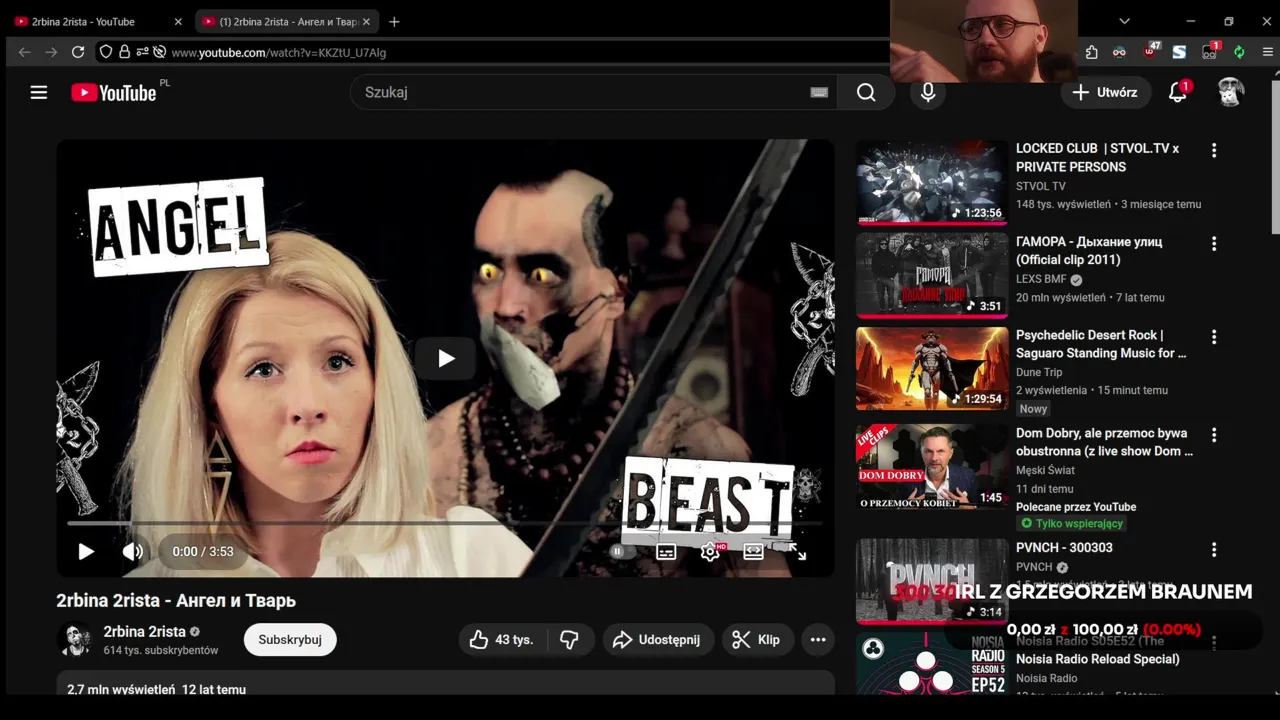Go forward in browser history

click(x=51, y=52)
